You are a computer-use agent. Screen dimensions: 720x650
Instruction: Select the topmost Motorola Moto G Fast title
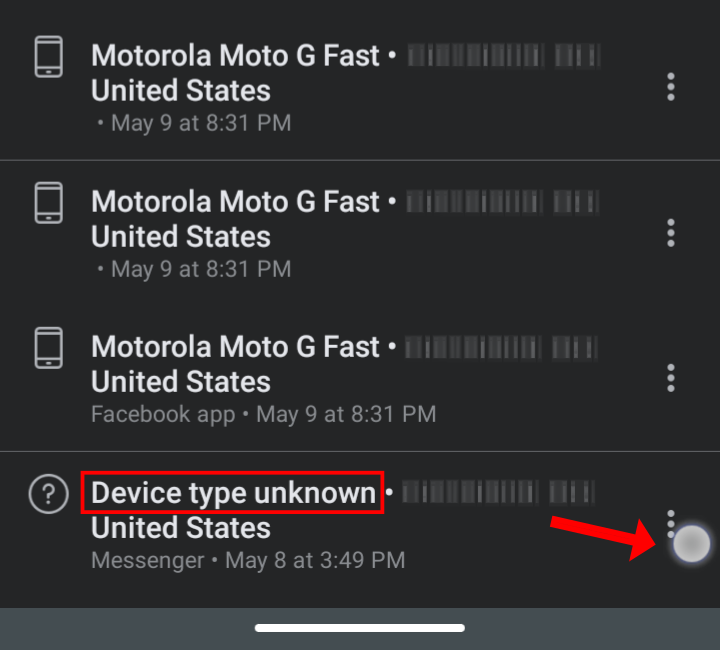pos(235,56)
